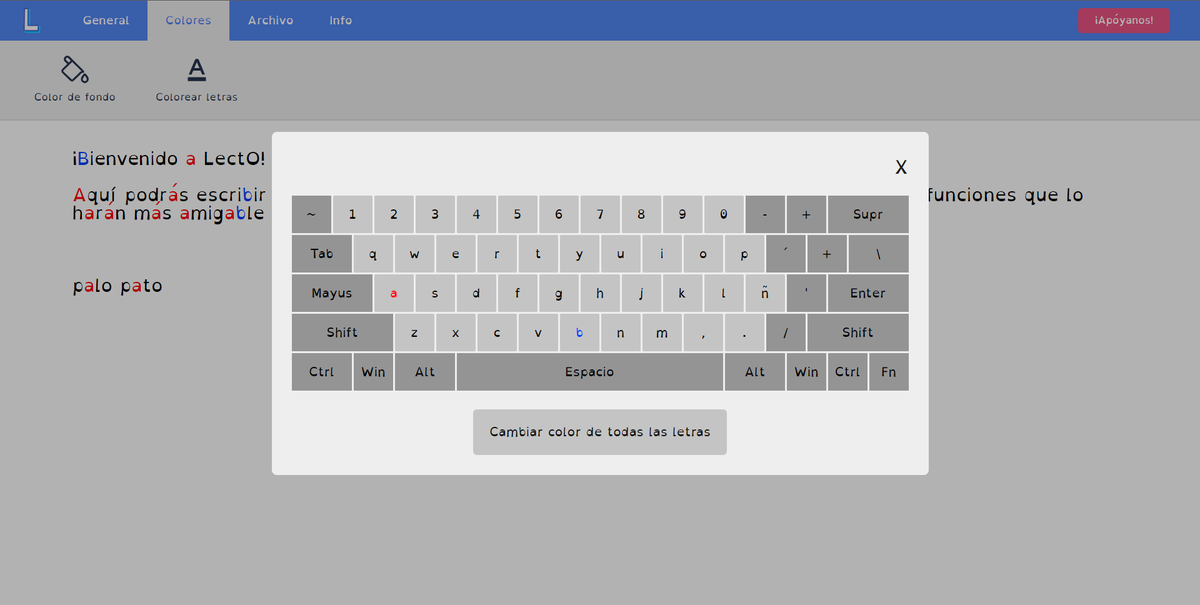The height and width of the screenshot is (605, 1200).
Task: Click the number 0 key
Action: 723,214
